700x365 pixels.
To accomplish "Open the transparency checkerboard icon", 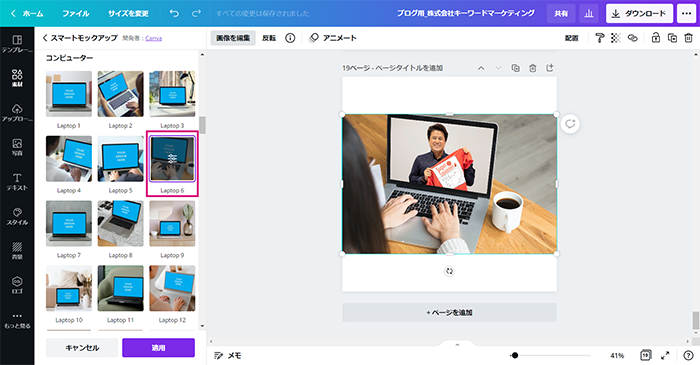I will click(x=616, y=38).
